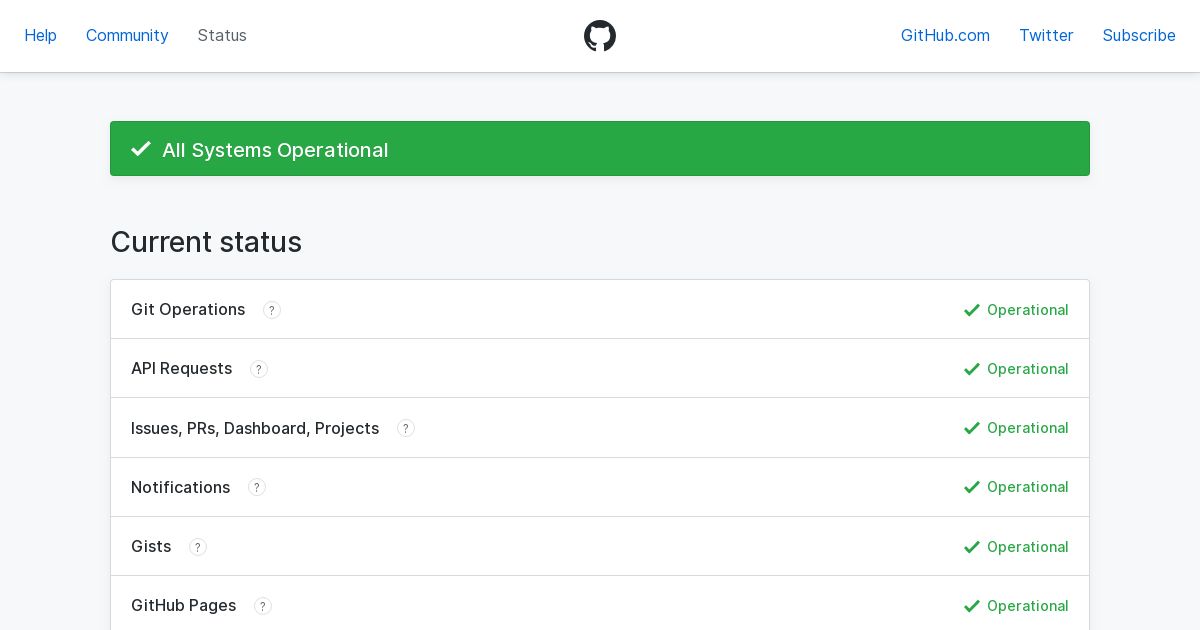1200x630 pixels.
Task: Show info icon for Issues, PRs, Dashboard, Projects
Action: coord(406,428)
